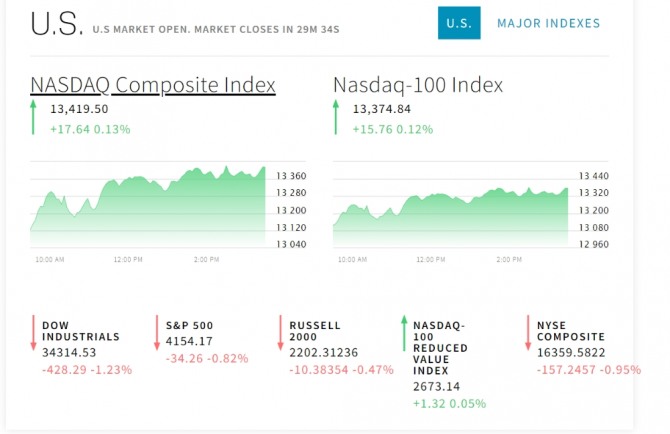The height and width of the screenshot is (434, 670).
Task: Open the Russell 2000 index entry
Action: 315,331
